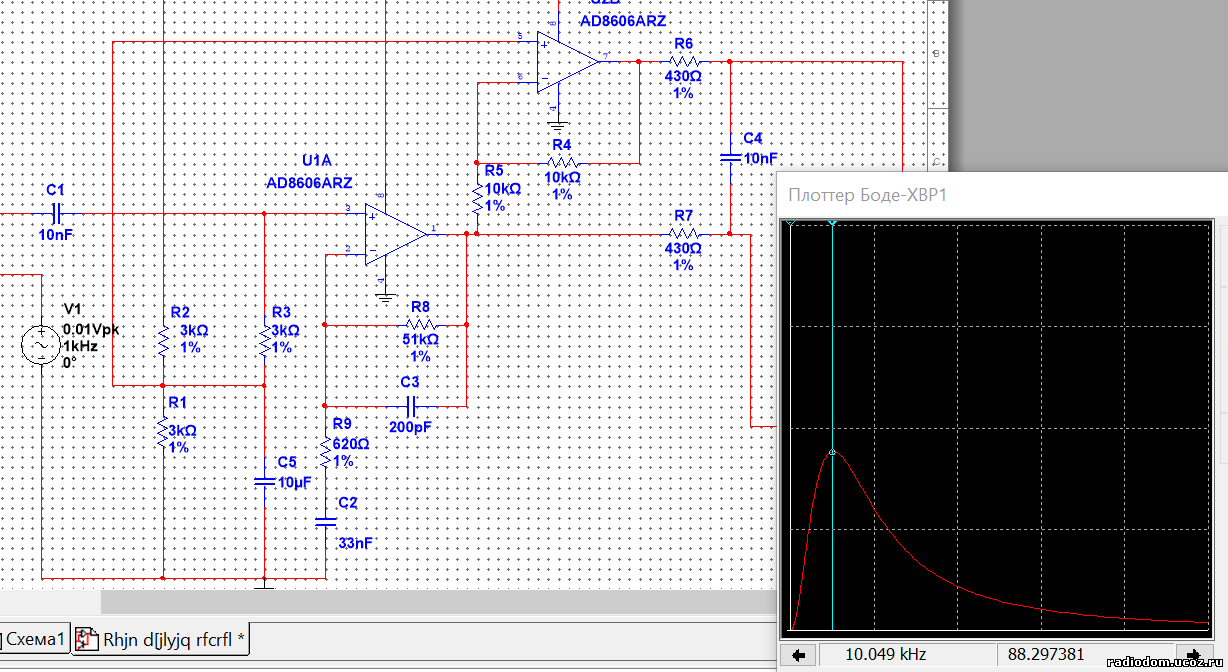Select the C3 capacitor symbol
This screenshot has height=672, width=1228.
coord(410,405)
